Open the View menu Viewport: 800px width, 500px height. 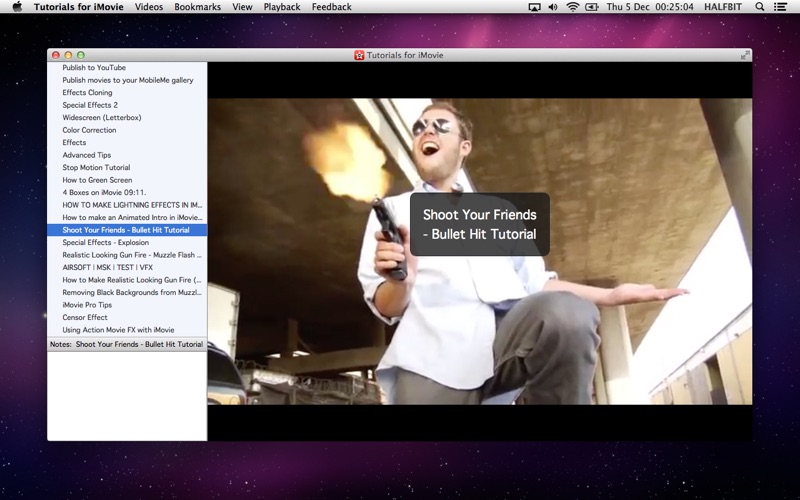(242, 7)
